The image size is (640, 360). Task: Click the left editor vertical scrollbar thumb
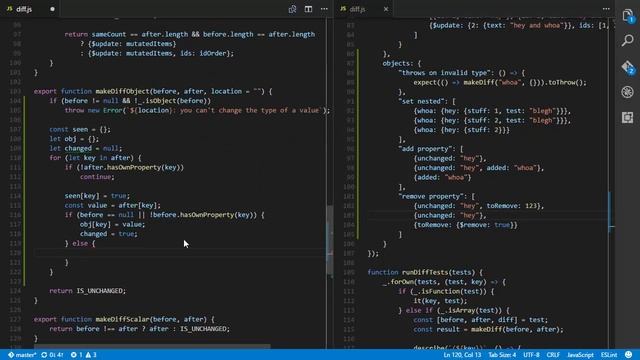(x=330, y=241)
